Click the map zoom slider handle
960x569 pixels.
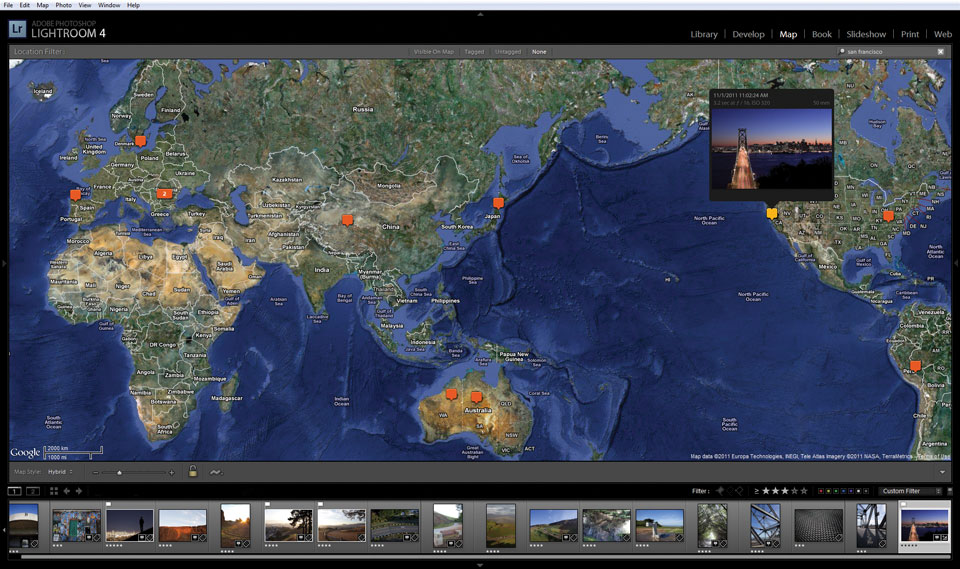click(x=119, y=472)
